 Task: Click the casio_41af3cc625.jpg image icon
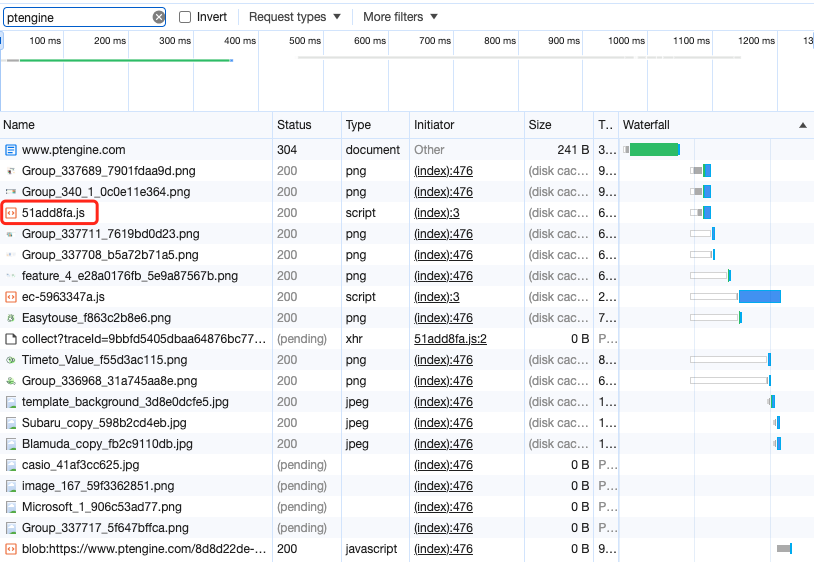(x=11, y=465)
